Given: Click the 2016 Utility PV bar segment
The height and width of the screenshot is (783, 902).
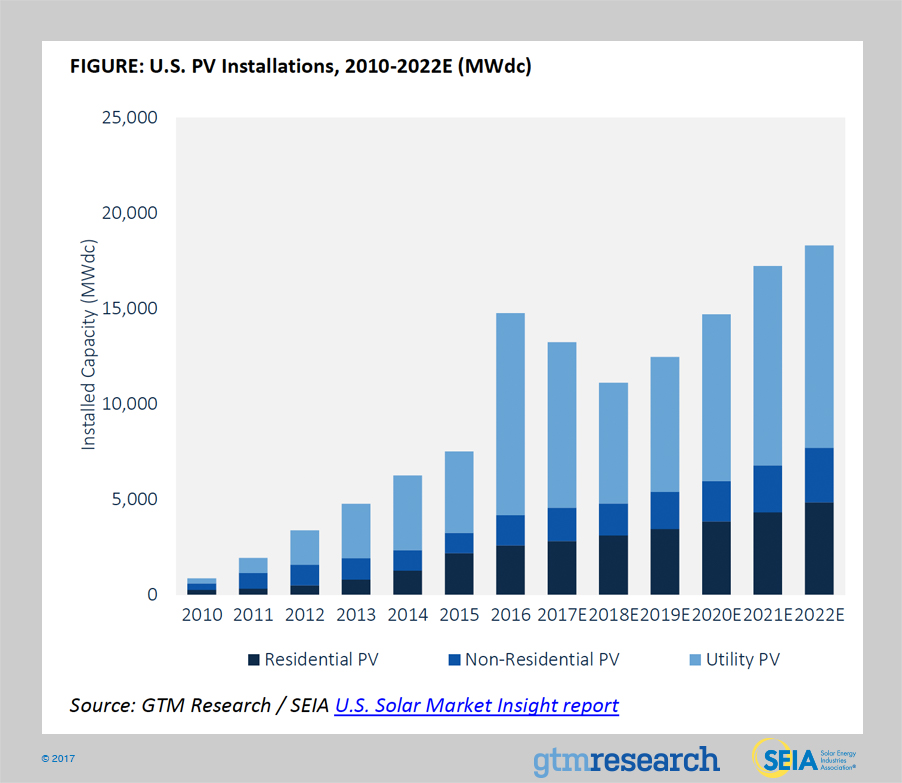Looking at the screenshot, I should (510, 414).
